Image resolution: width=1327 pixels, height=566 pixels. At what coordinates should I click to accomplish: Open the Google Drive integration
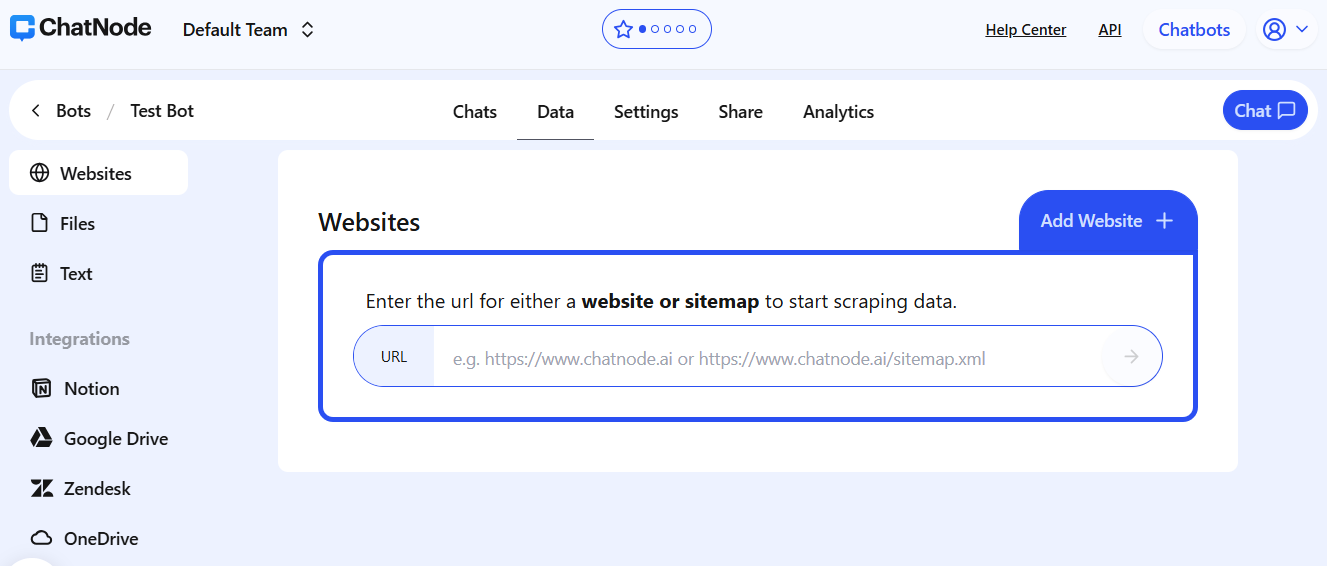pyautogui.click(x=99, y=438)
